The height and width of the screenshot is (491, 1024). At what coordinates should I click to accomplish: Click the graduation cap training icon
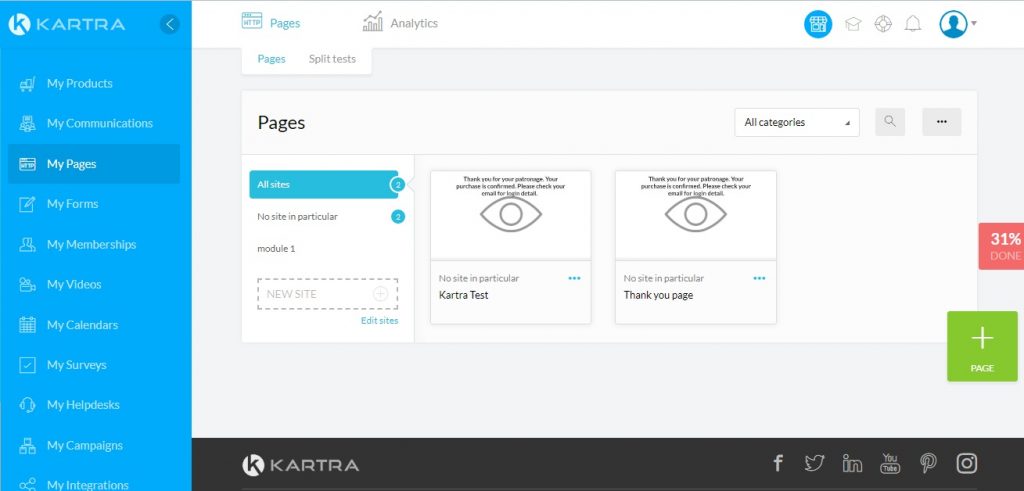pos(852,24)
